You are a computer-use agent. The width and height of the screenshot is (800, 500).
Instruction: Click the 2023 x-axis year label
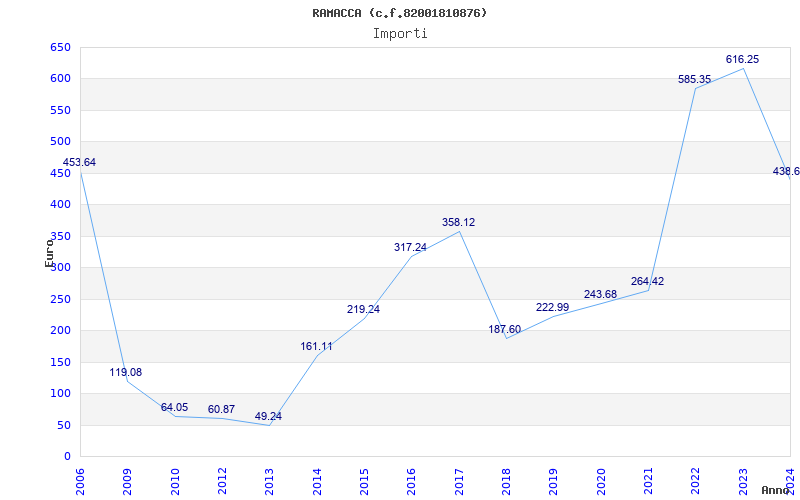(x=743, y=482)
